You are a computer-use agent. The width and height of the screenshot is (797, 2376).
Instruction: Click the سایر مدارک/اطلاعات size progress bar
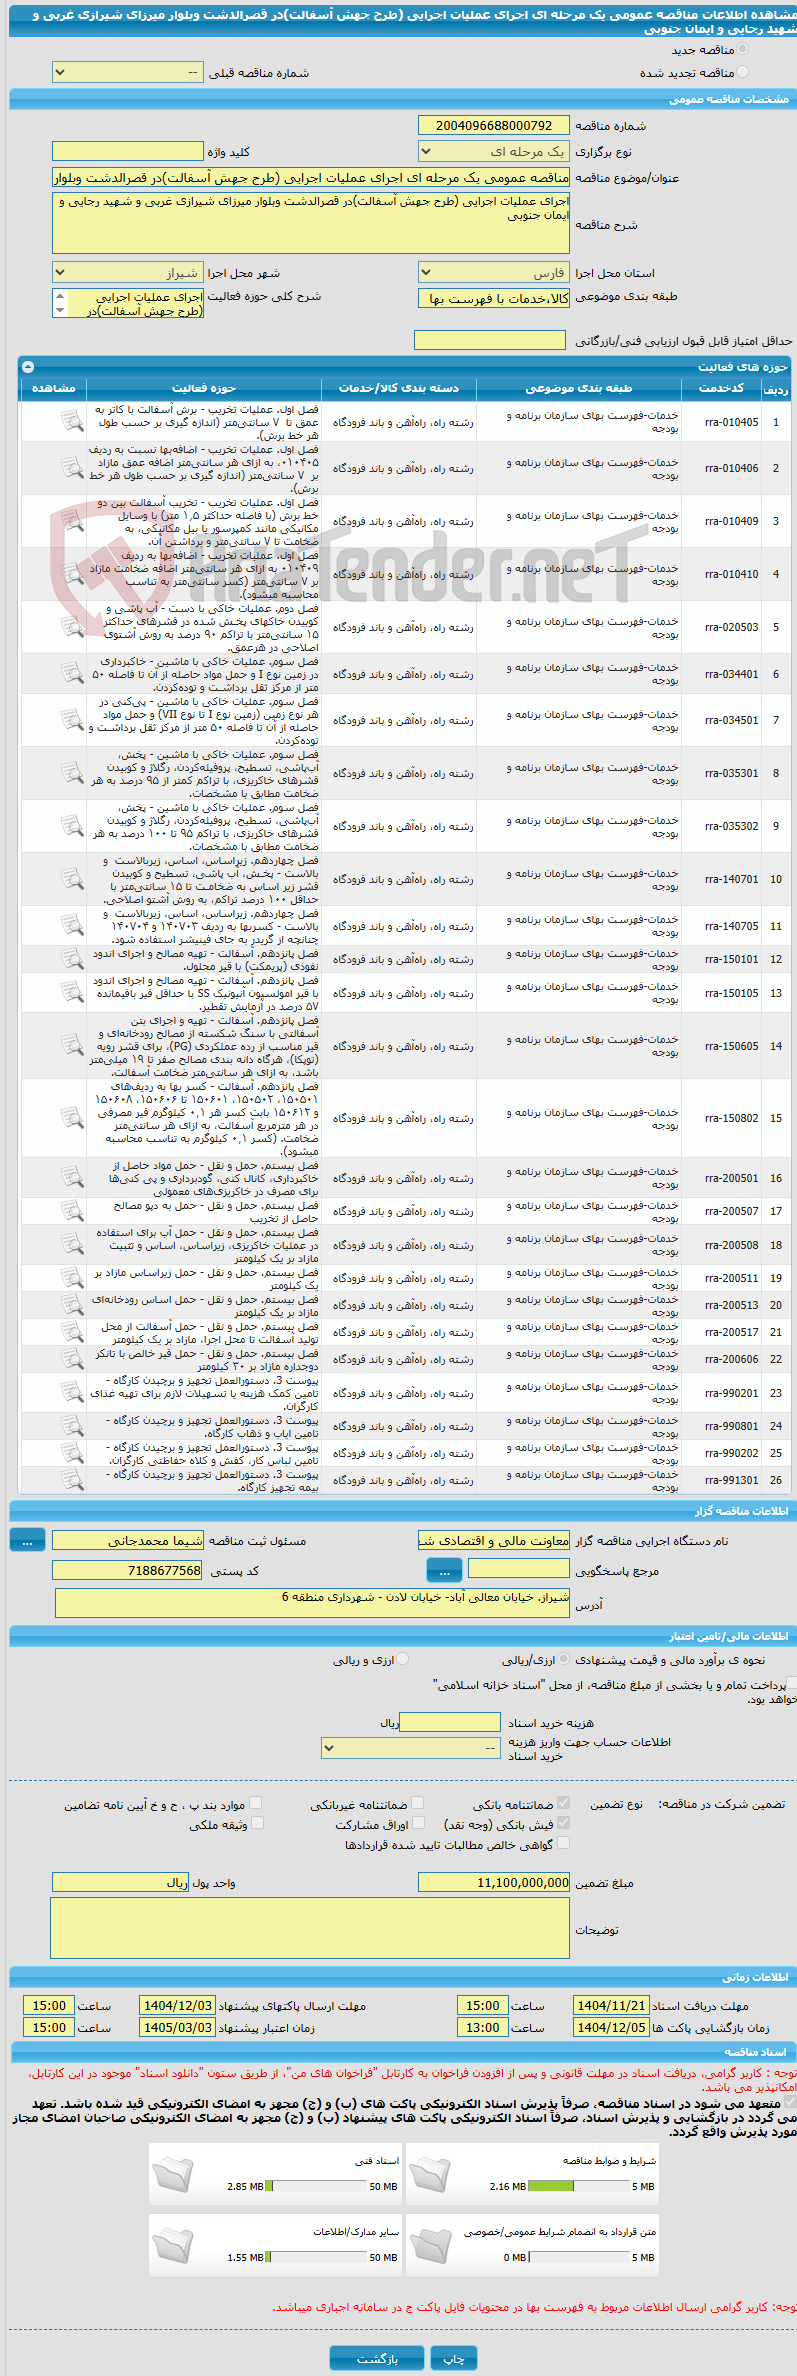pos(317,2258)
